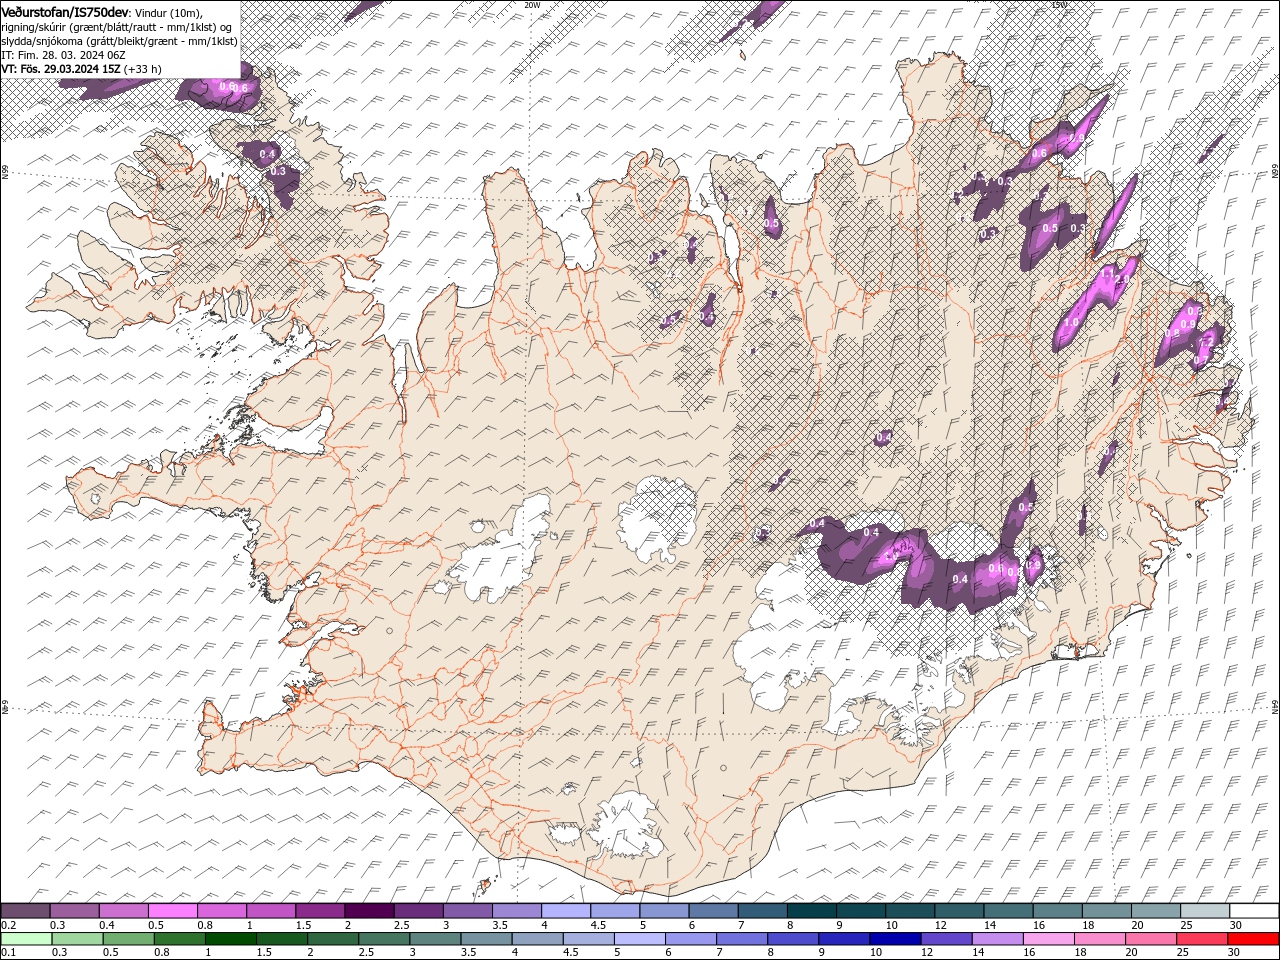1280x960 pixels.
Task: Click the 'IT: Fim. 28. 03. 2024 06Z' line
Action: (63, 55)
